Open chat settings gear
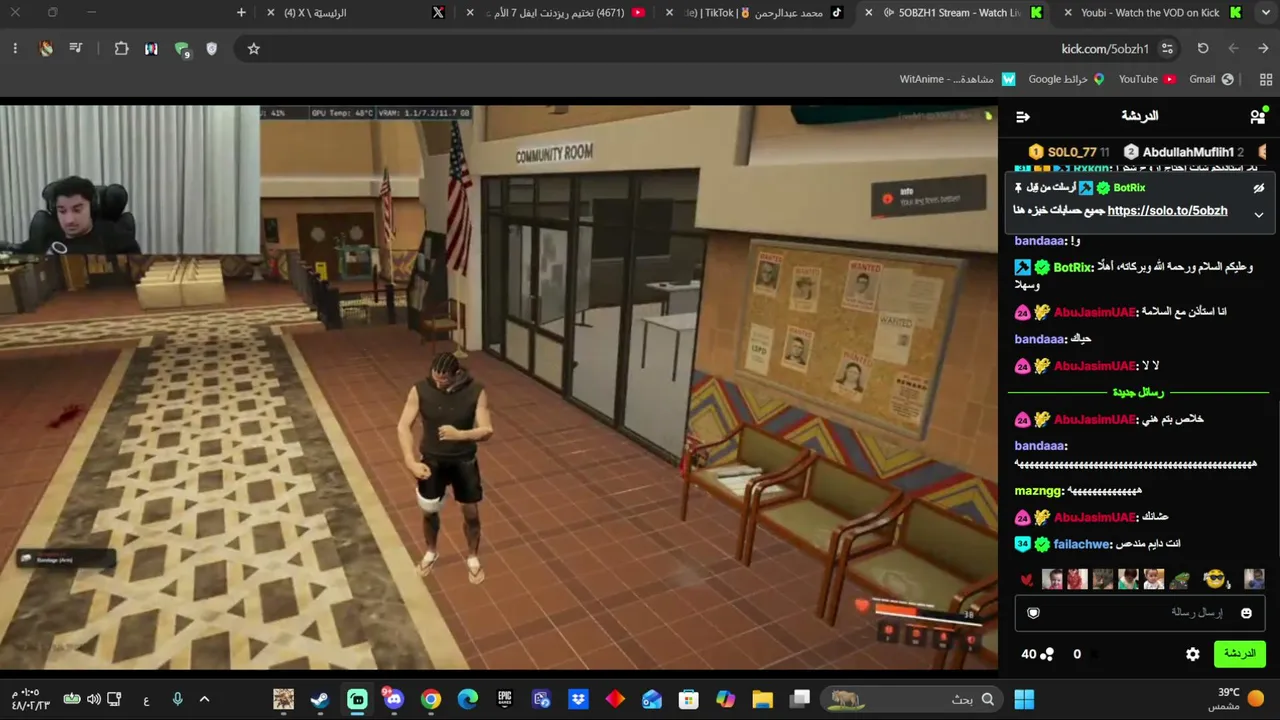The width and height of the screenshot is (1280, 720). tap(1193, 654)
